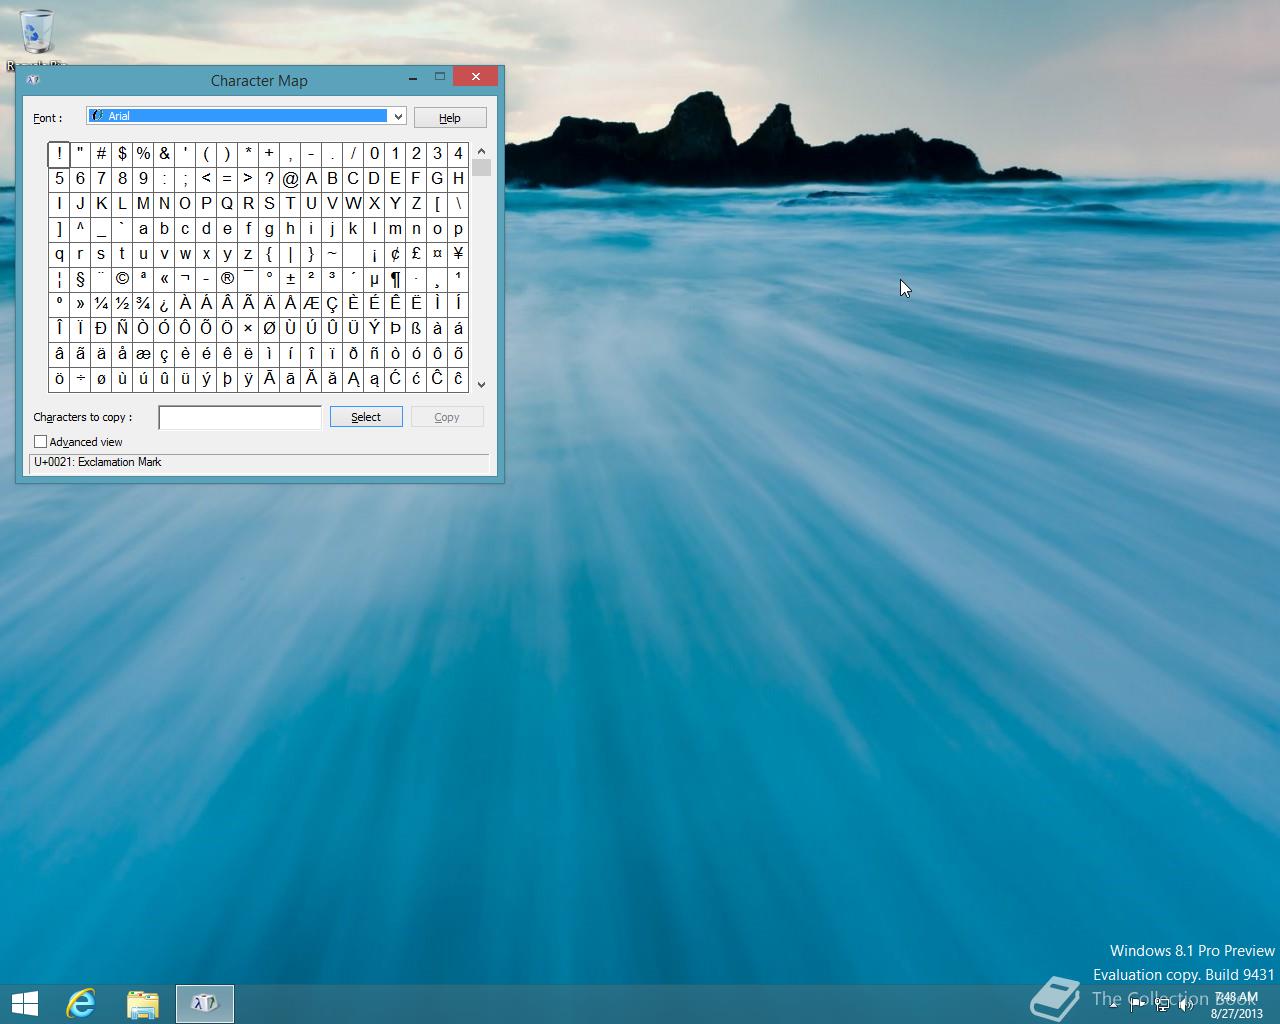Select the Æ ligature character cell
This screenshot has height=1024, width=1280.
[311, 304]
